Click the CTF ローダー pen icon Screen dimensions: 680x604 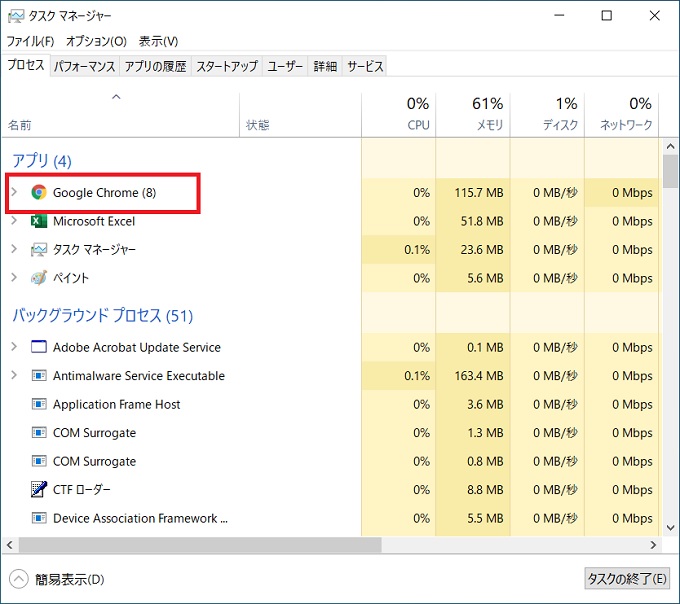point(39,489)
